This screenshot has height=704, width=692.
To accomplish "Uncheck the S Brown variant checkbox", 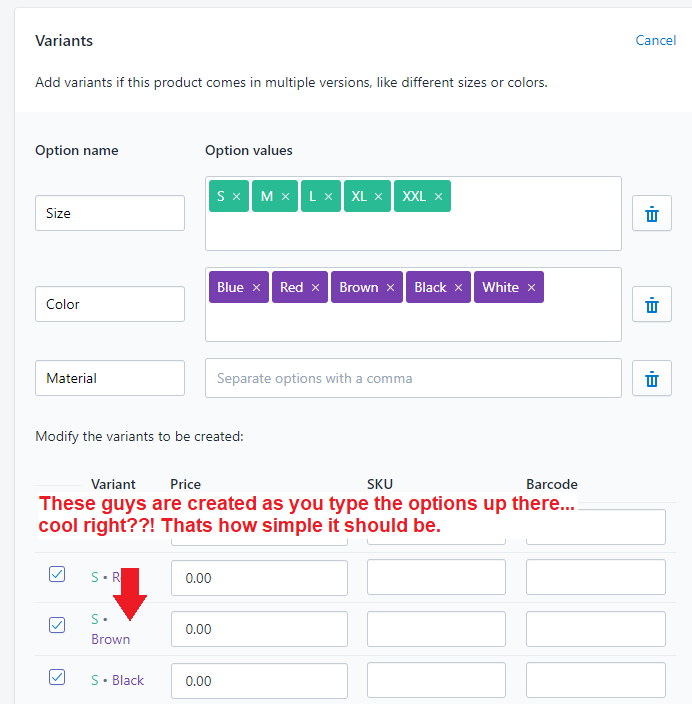I will tap(57, 625).
